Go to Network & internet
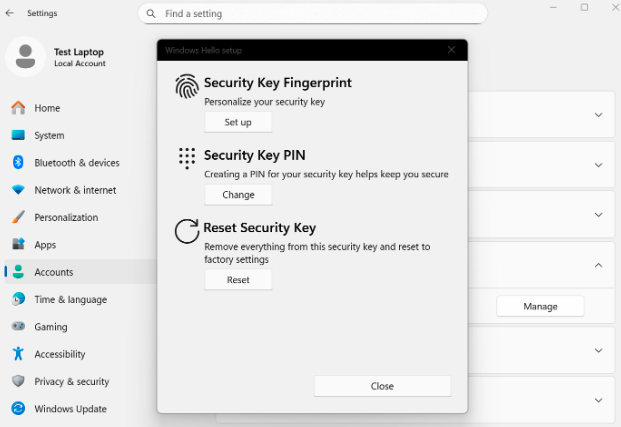This screenshot has height=427, width=621. tap(75, 190)
